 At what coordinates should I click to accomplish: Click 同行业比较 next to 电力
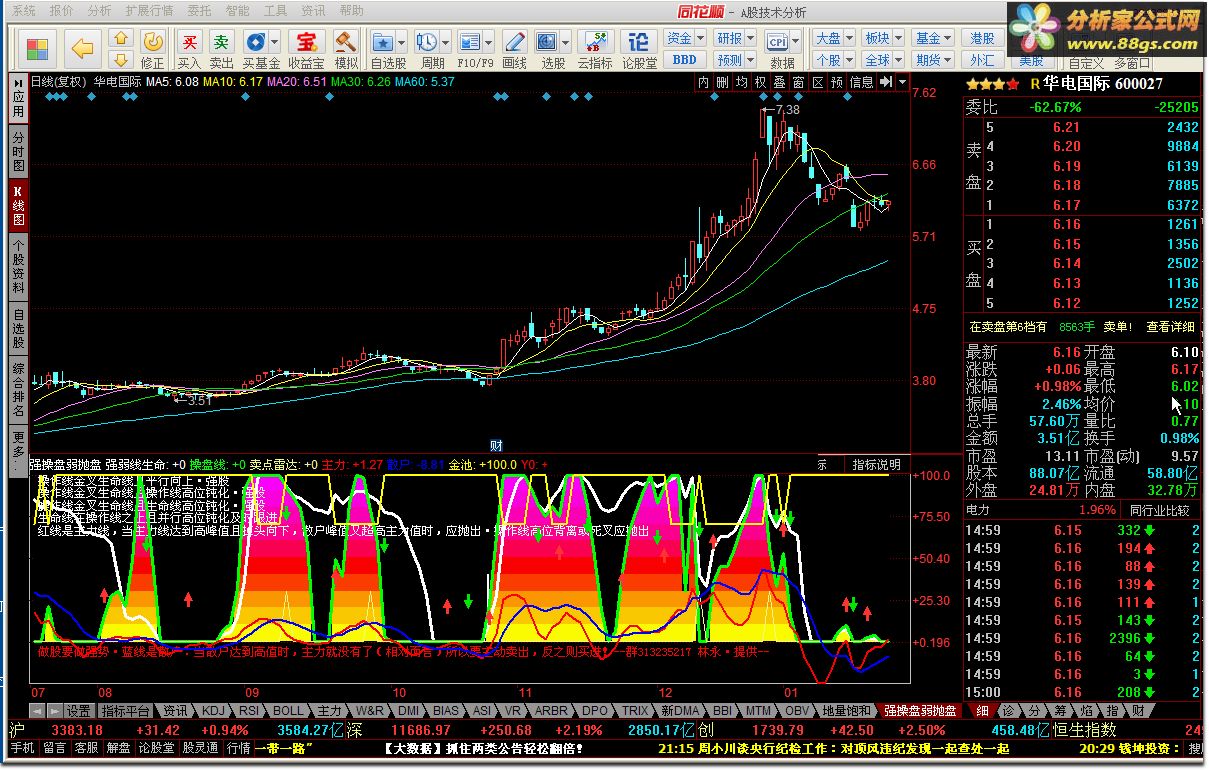[x=1160, y=510]
